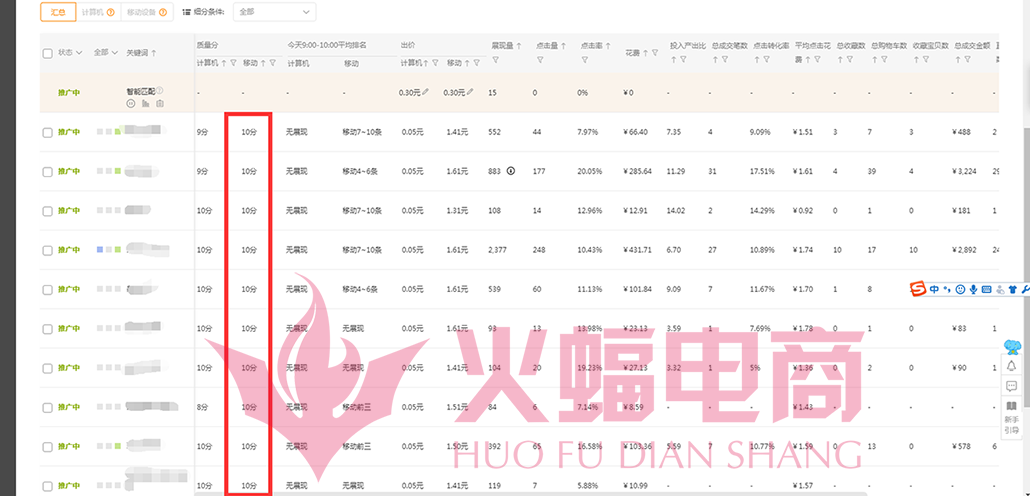The image size is (1030, 496).
Task: Click the help icon next to 移动设备 tab
Action: click(x=162, y=12)
